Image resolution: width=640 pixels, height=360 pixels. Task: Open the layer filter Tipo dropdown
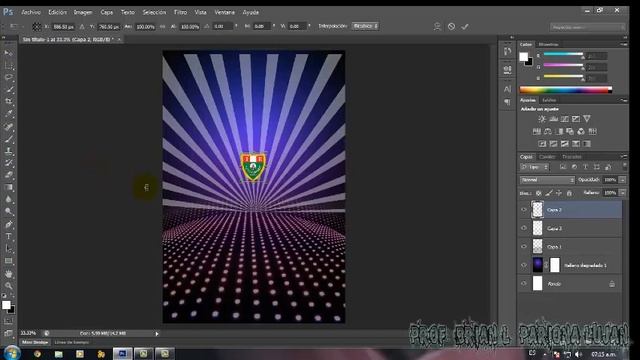coord(534,167)
